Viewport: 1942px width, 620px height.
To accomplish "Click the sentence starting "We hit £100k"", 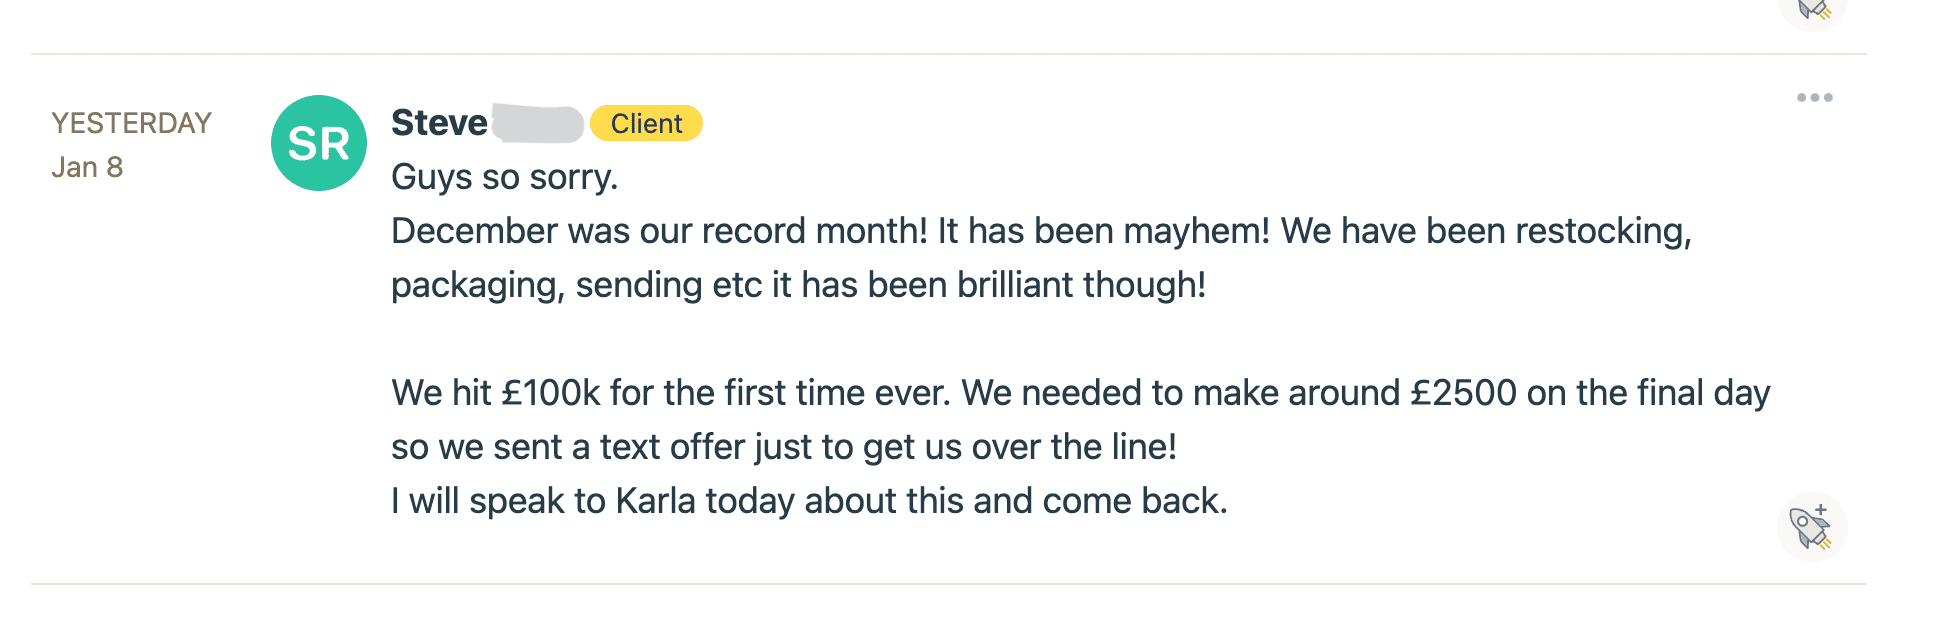I will [671, 393].
